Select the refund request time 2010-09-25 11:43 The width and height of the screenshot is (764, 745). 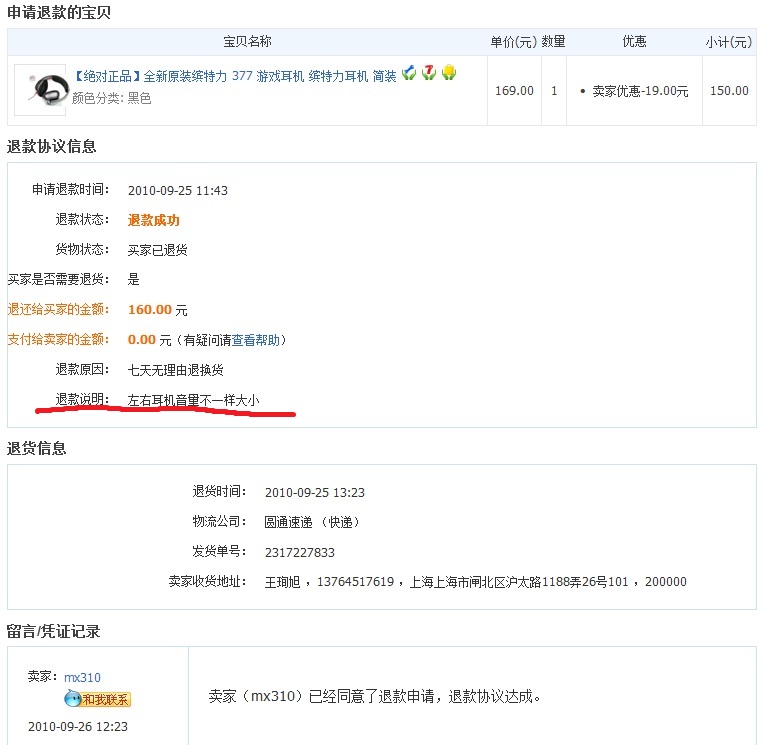click(178, 191)
